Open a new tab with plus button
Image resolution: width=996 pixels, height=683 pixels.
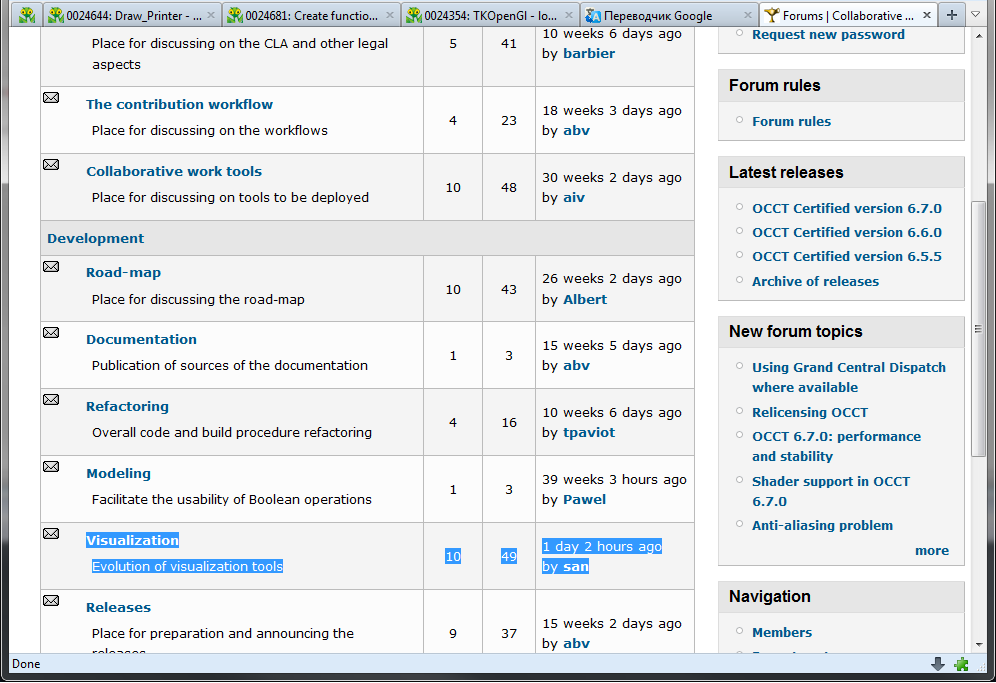951,15
